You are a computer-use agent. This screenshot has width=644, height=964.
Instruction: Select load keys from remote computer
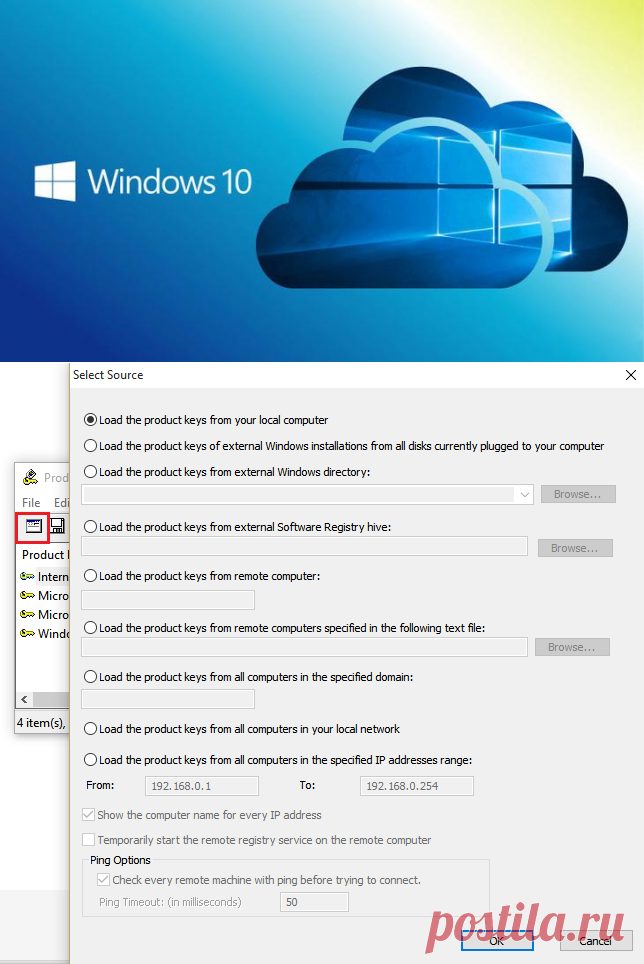click(x=90, y=576)
